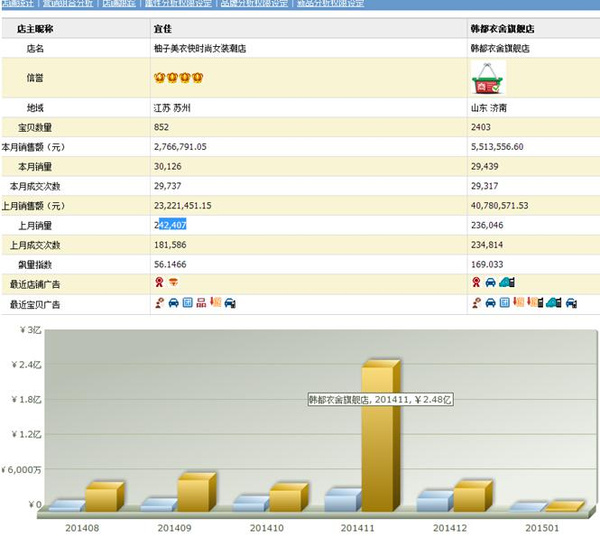Click teal car-with-phone icon in 韩都衣舍旗舰店 最近宝贝广告 row
The image size is (600, 537).
554,303
